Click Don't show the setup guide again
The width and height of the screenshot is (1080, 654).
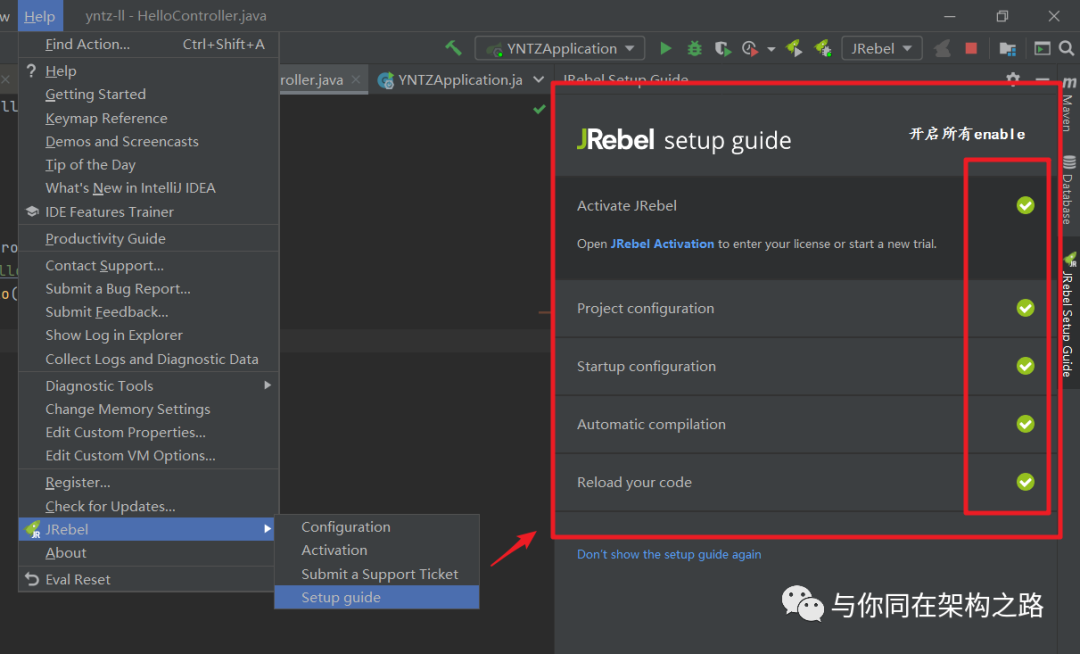click(669, 554)
